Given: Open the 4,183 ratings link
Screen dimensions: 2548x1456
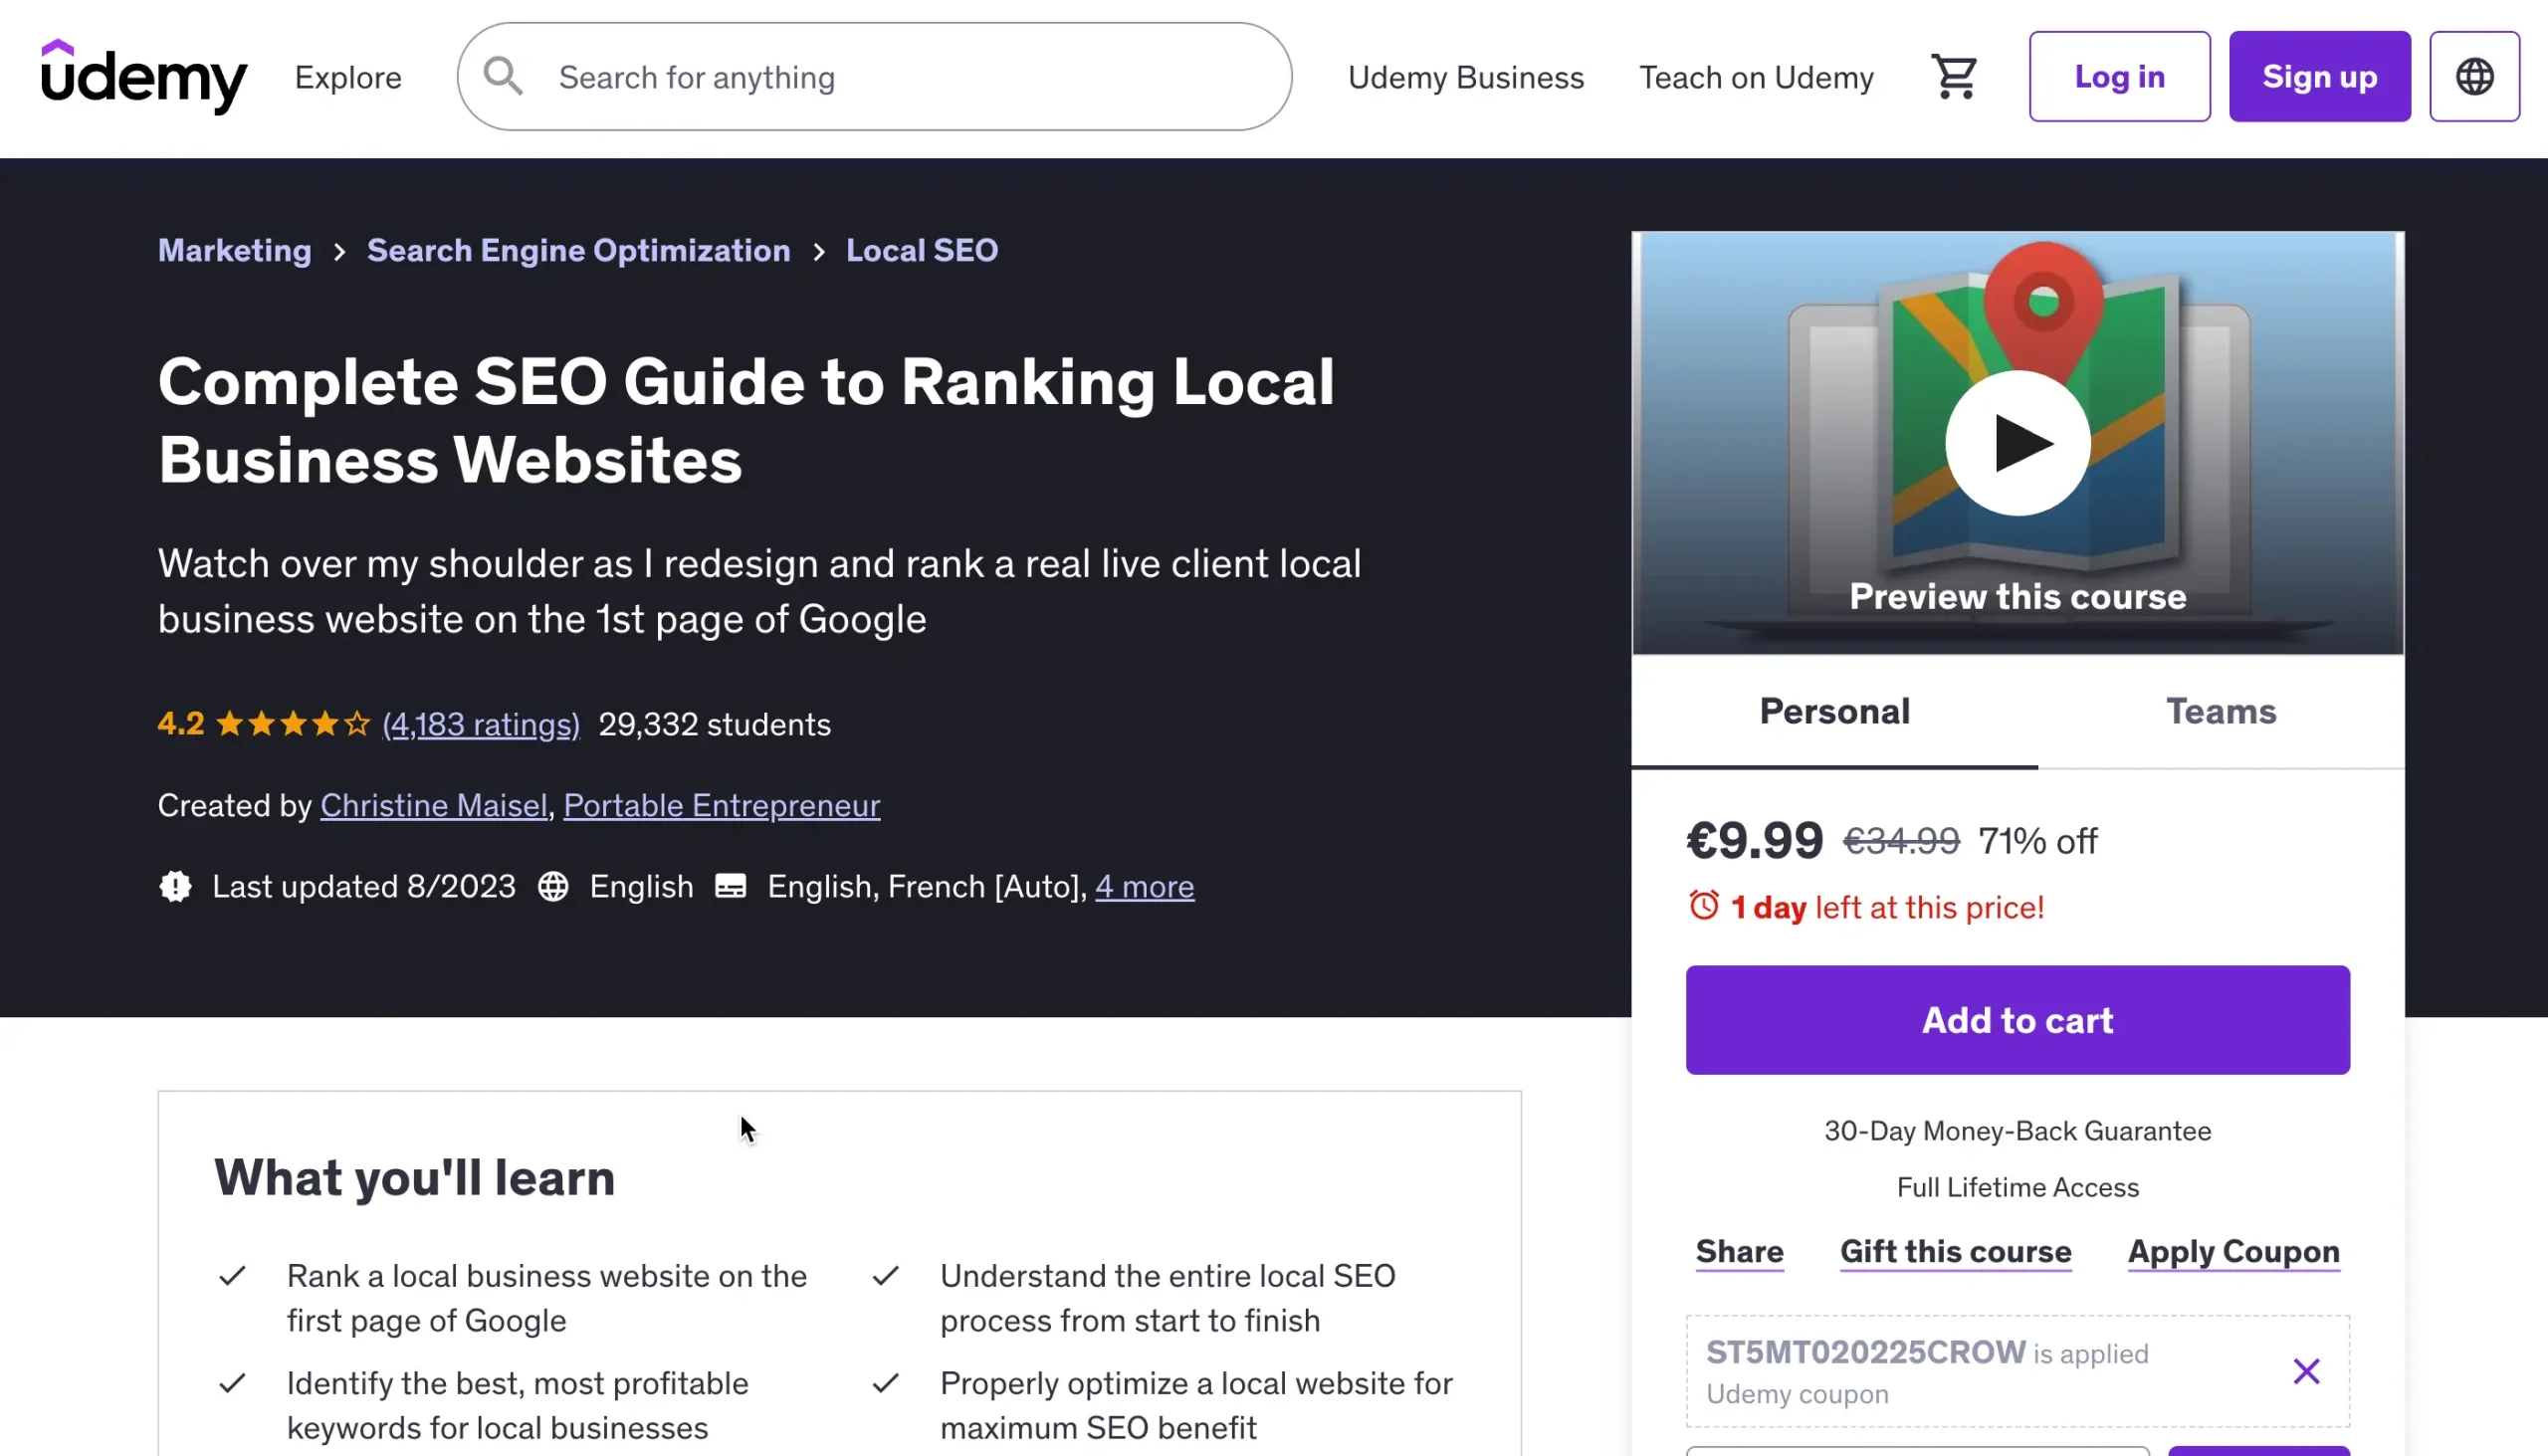Looking at the screenshot, I should click(x=481, y=724).
